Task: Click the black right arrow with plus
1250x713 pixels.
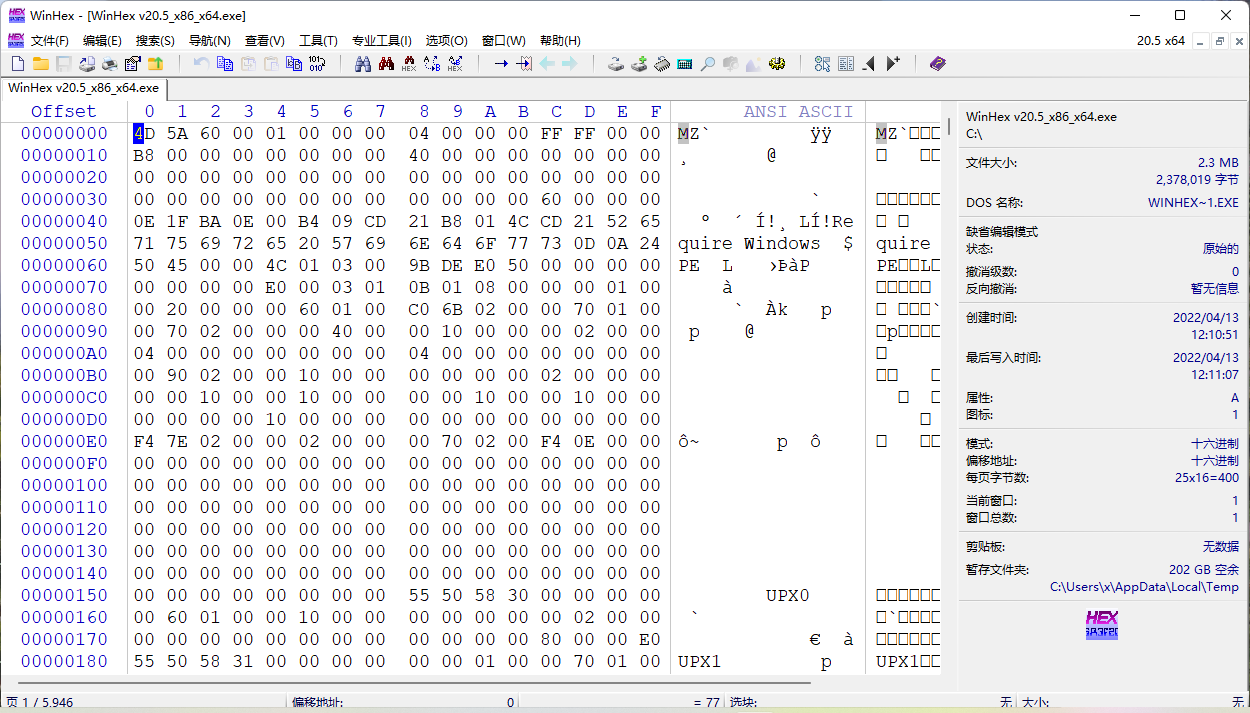Action: [x=893, y=64]
